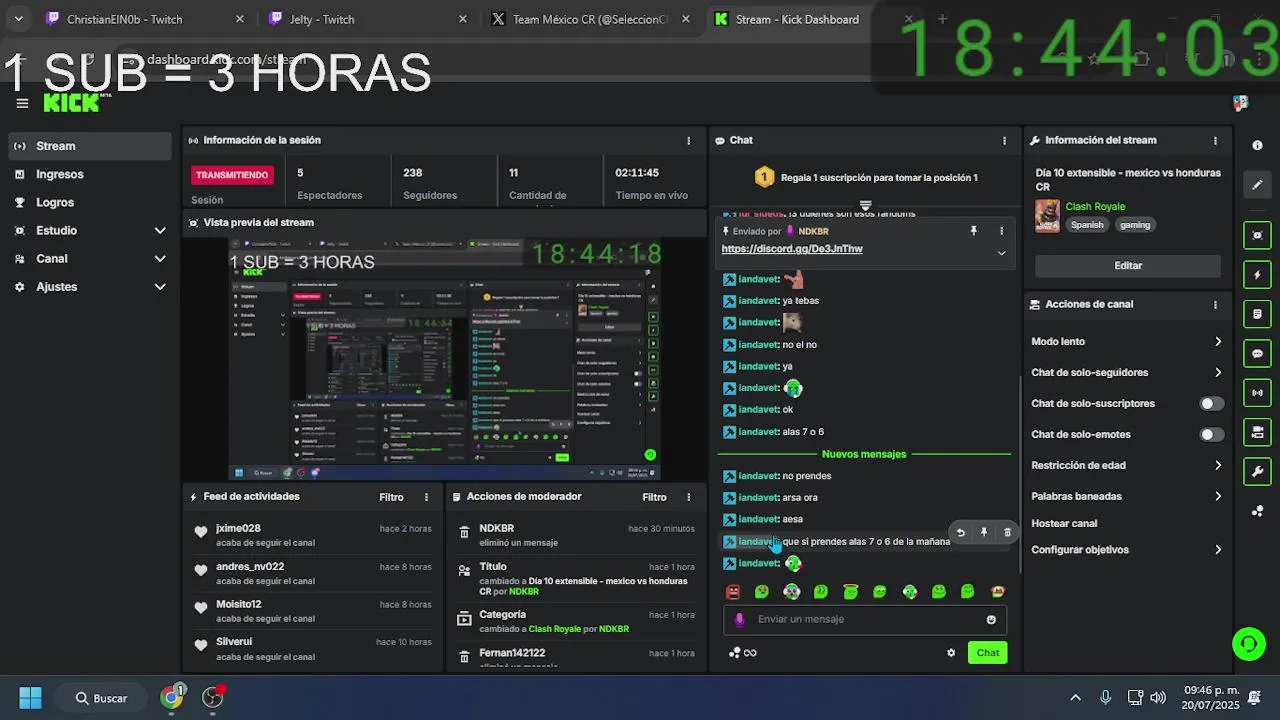Click the pencil edit icon in right rail

click(1257, 185)
